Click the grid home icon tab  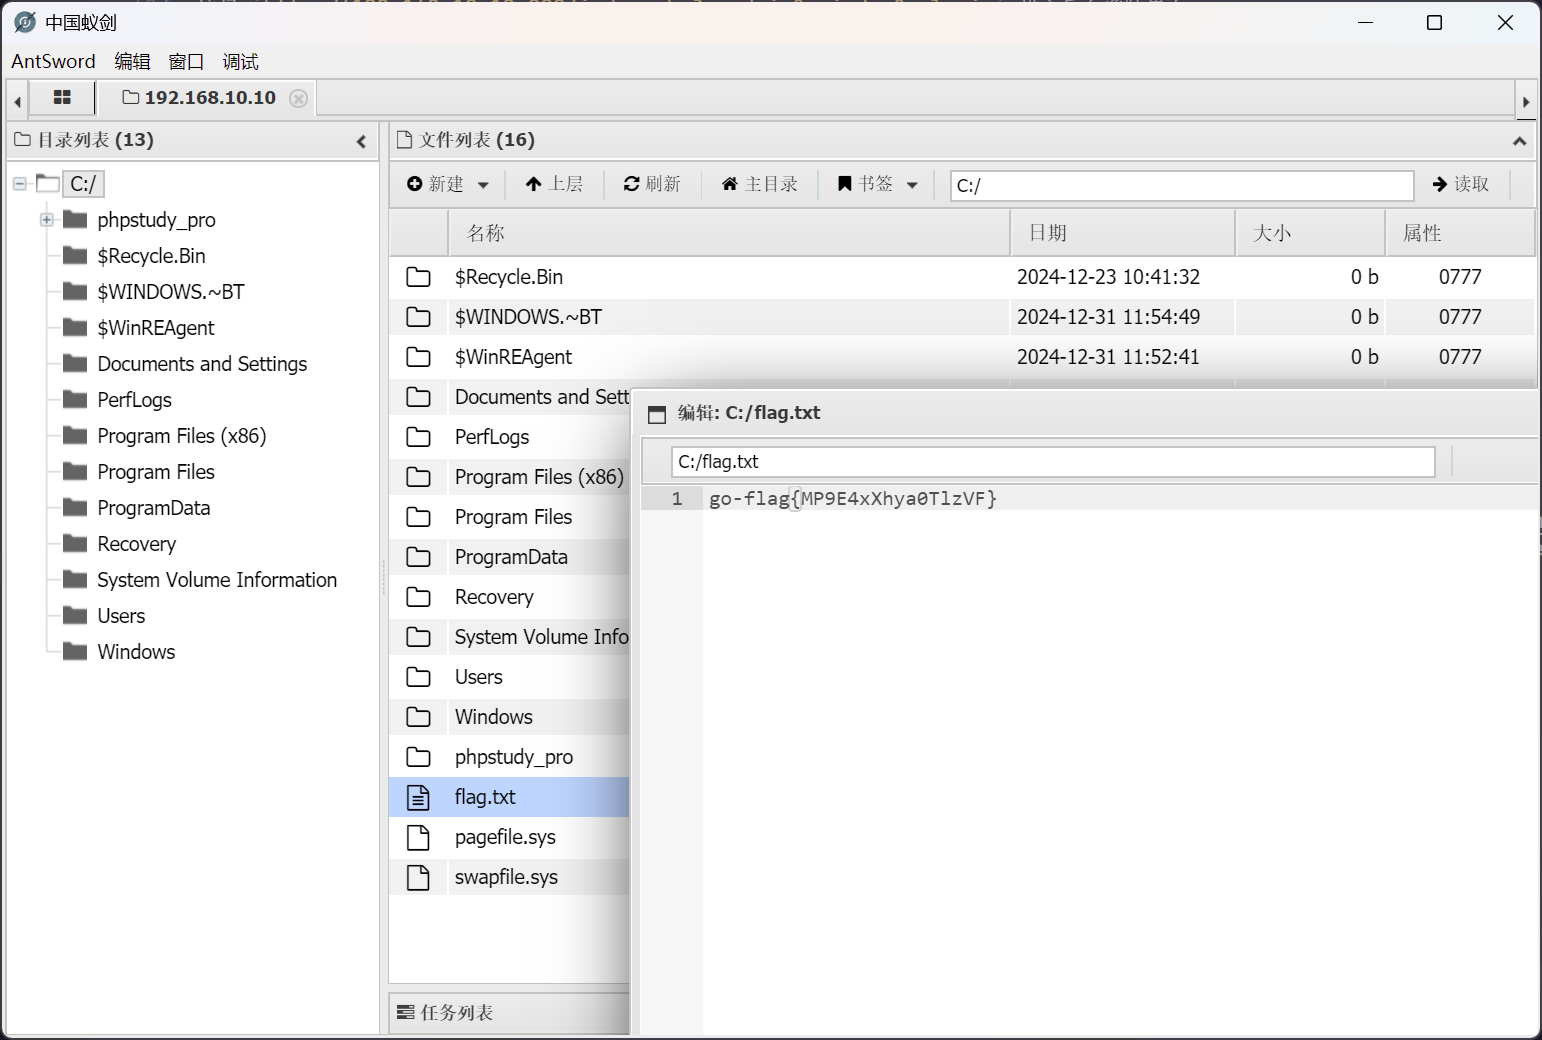(x=62, y=98)
